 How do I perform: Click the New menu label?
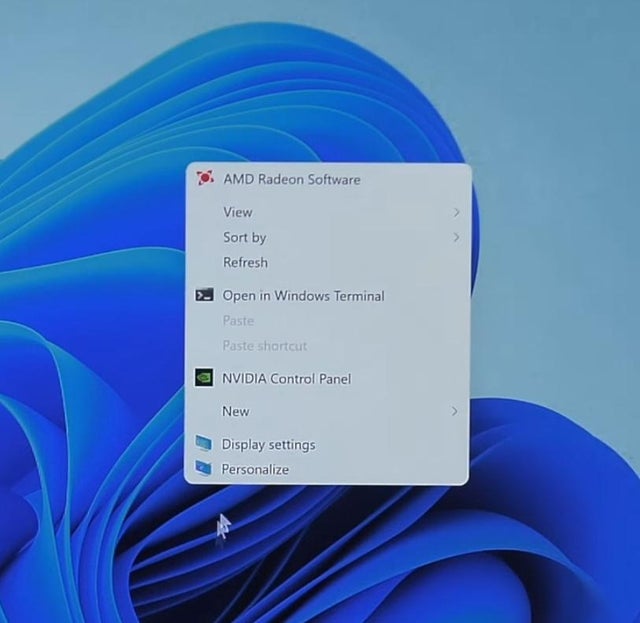236,411
